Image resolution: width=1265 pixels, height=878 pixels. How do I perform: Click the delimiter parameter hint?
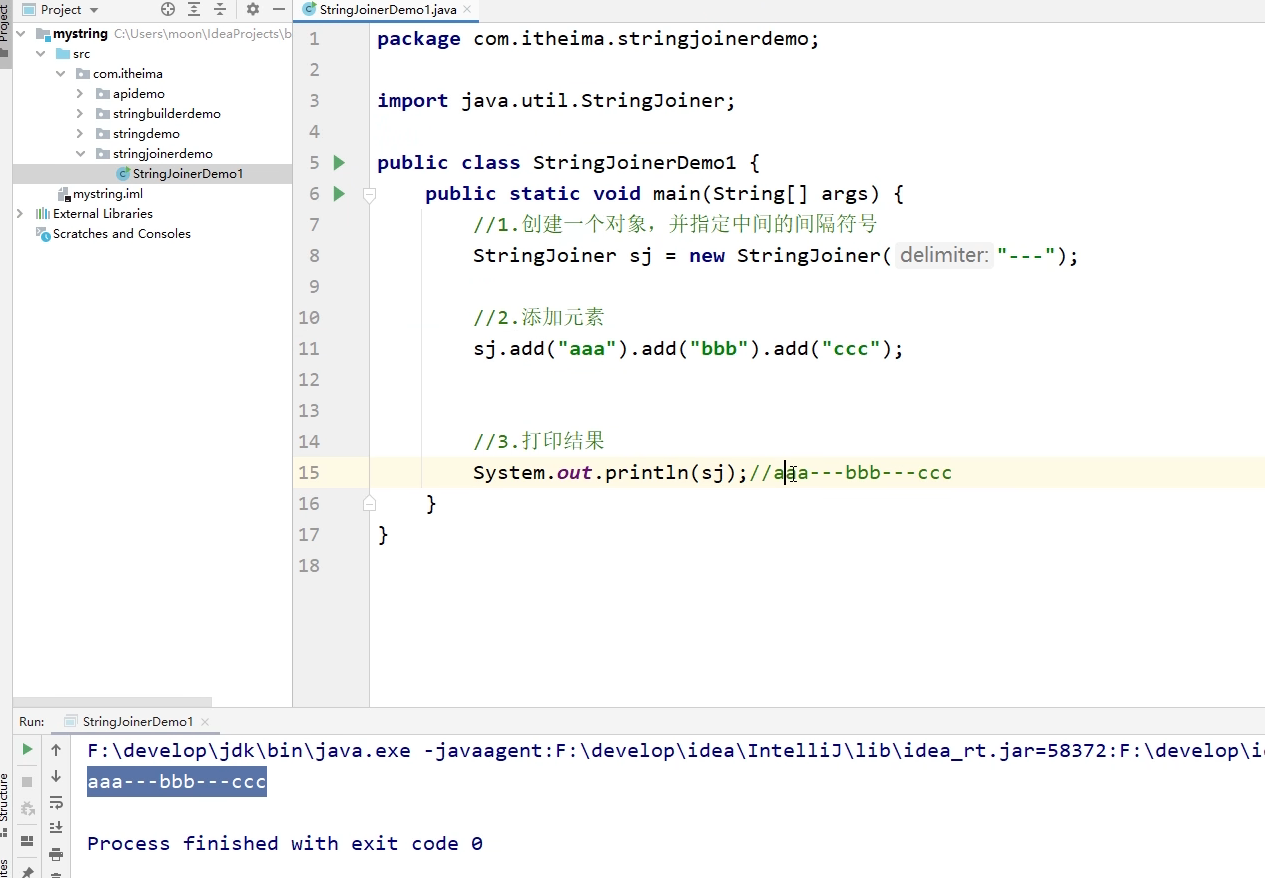(944, 255)
